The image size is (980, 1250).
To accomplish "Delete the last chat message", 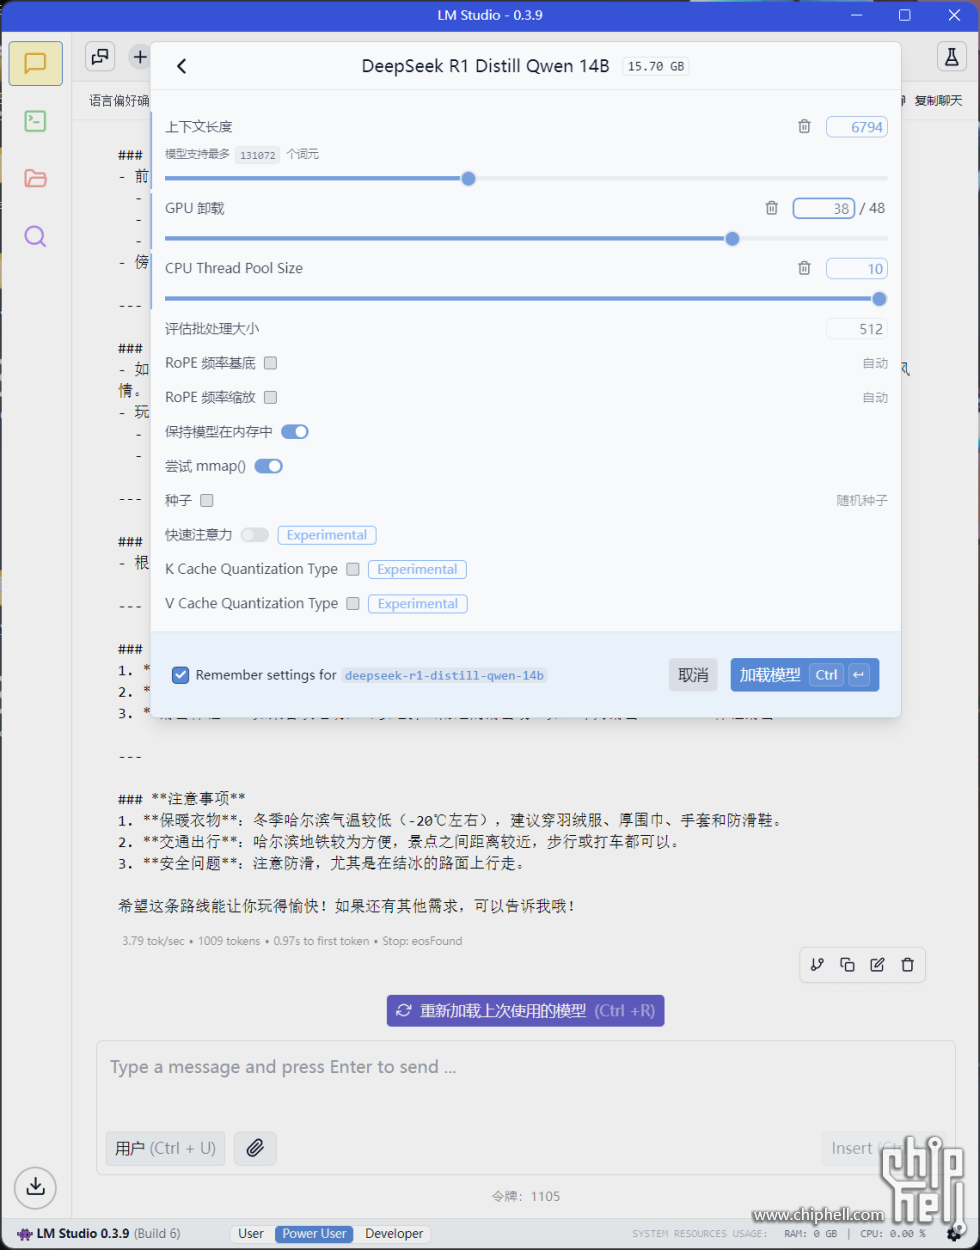I will 907,965.
